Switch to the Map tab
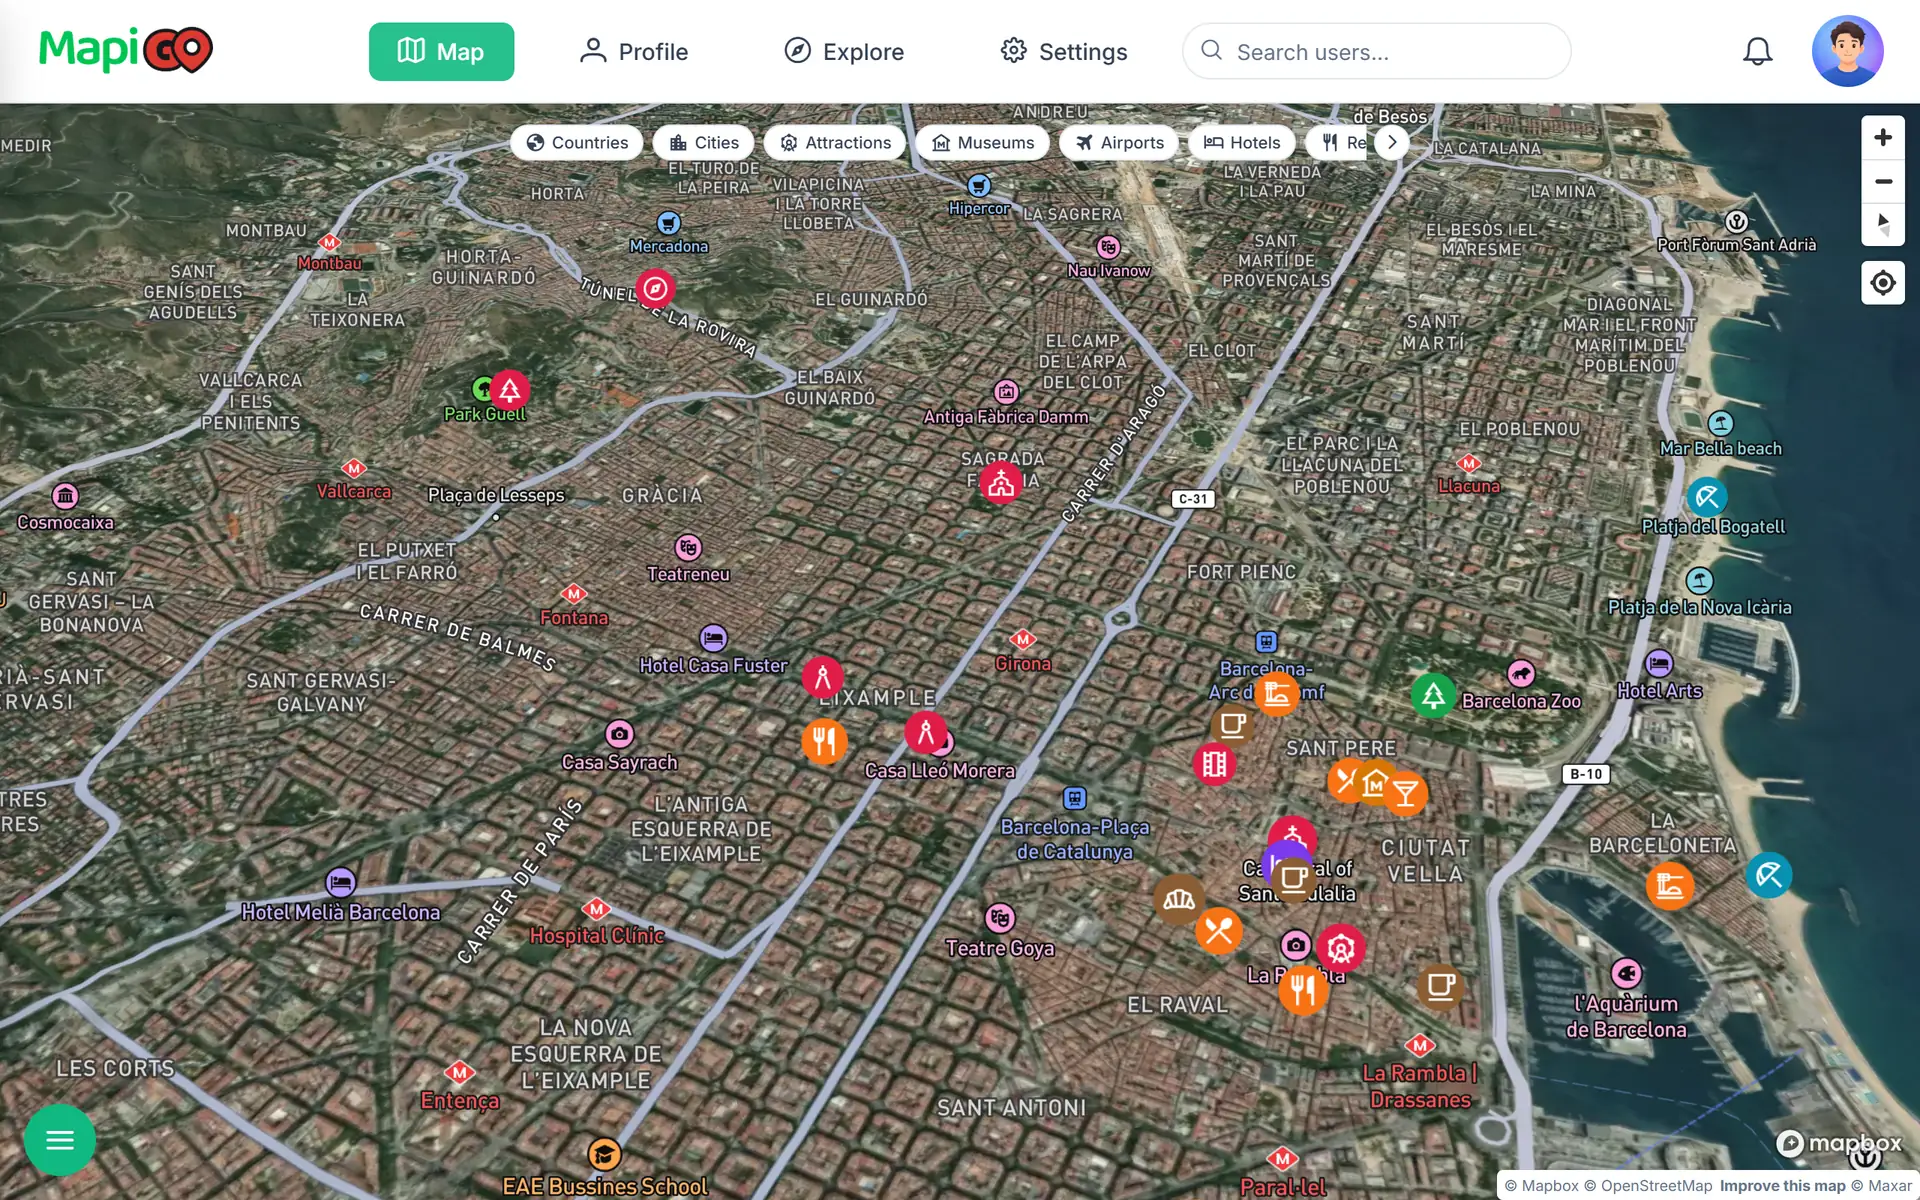This screenshot has height=1200, width=1920. coord(441,52)
